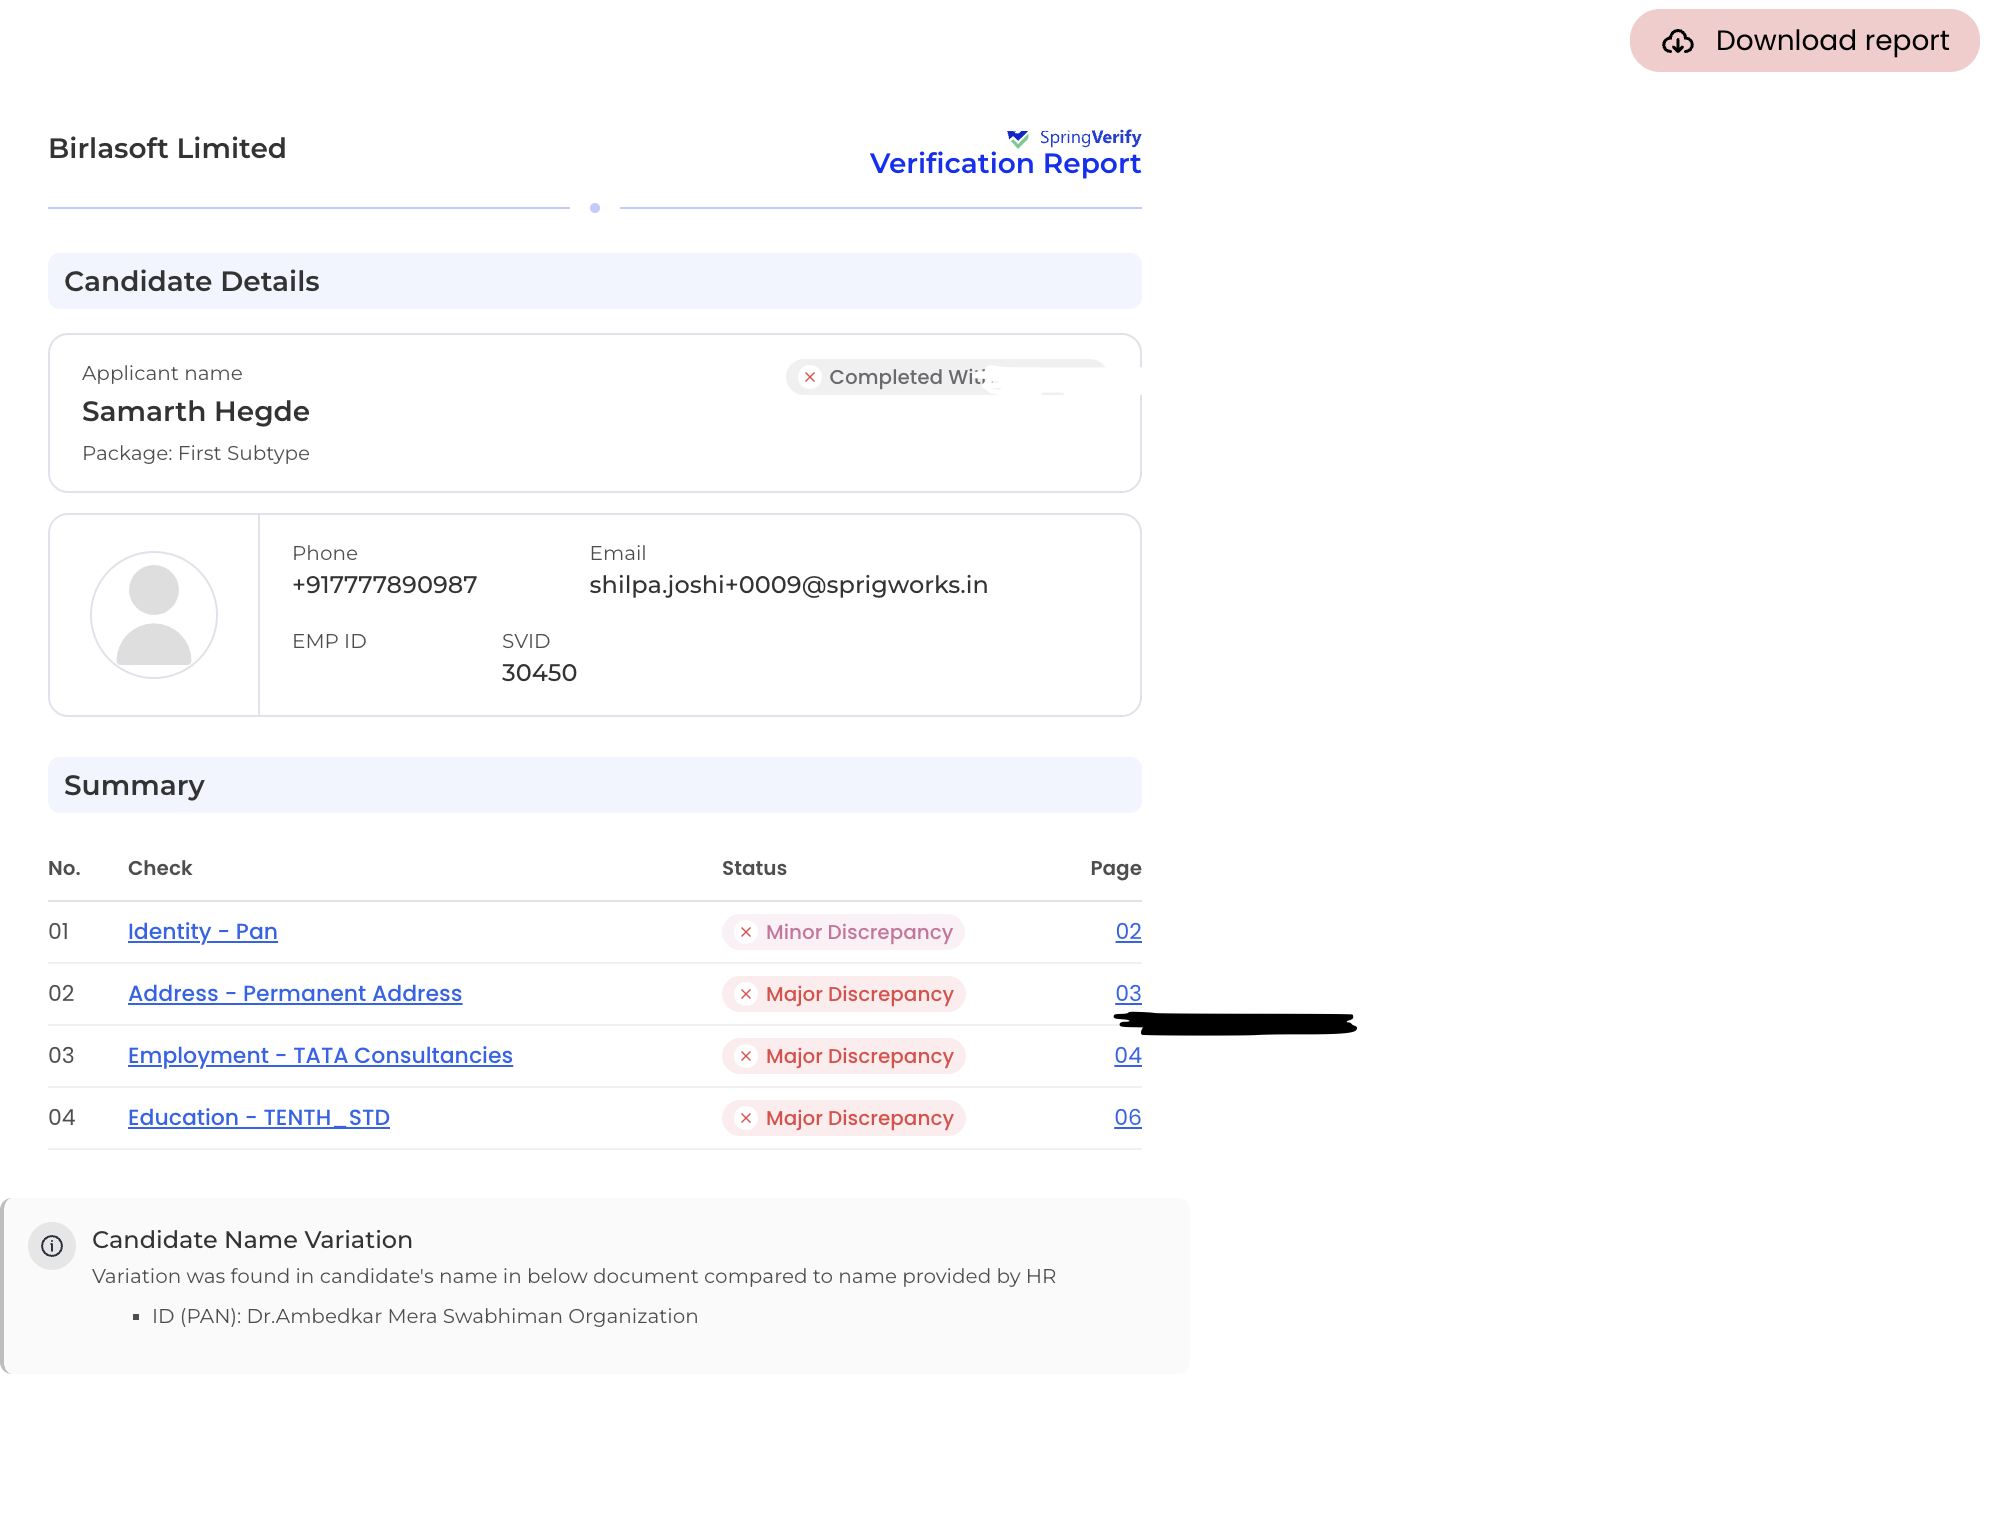Click X icon on Permanent Address status badge

click(746, 994)
